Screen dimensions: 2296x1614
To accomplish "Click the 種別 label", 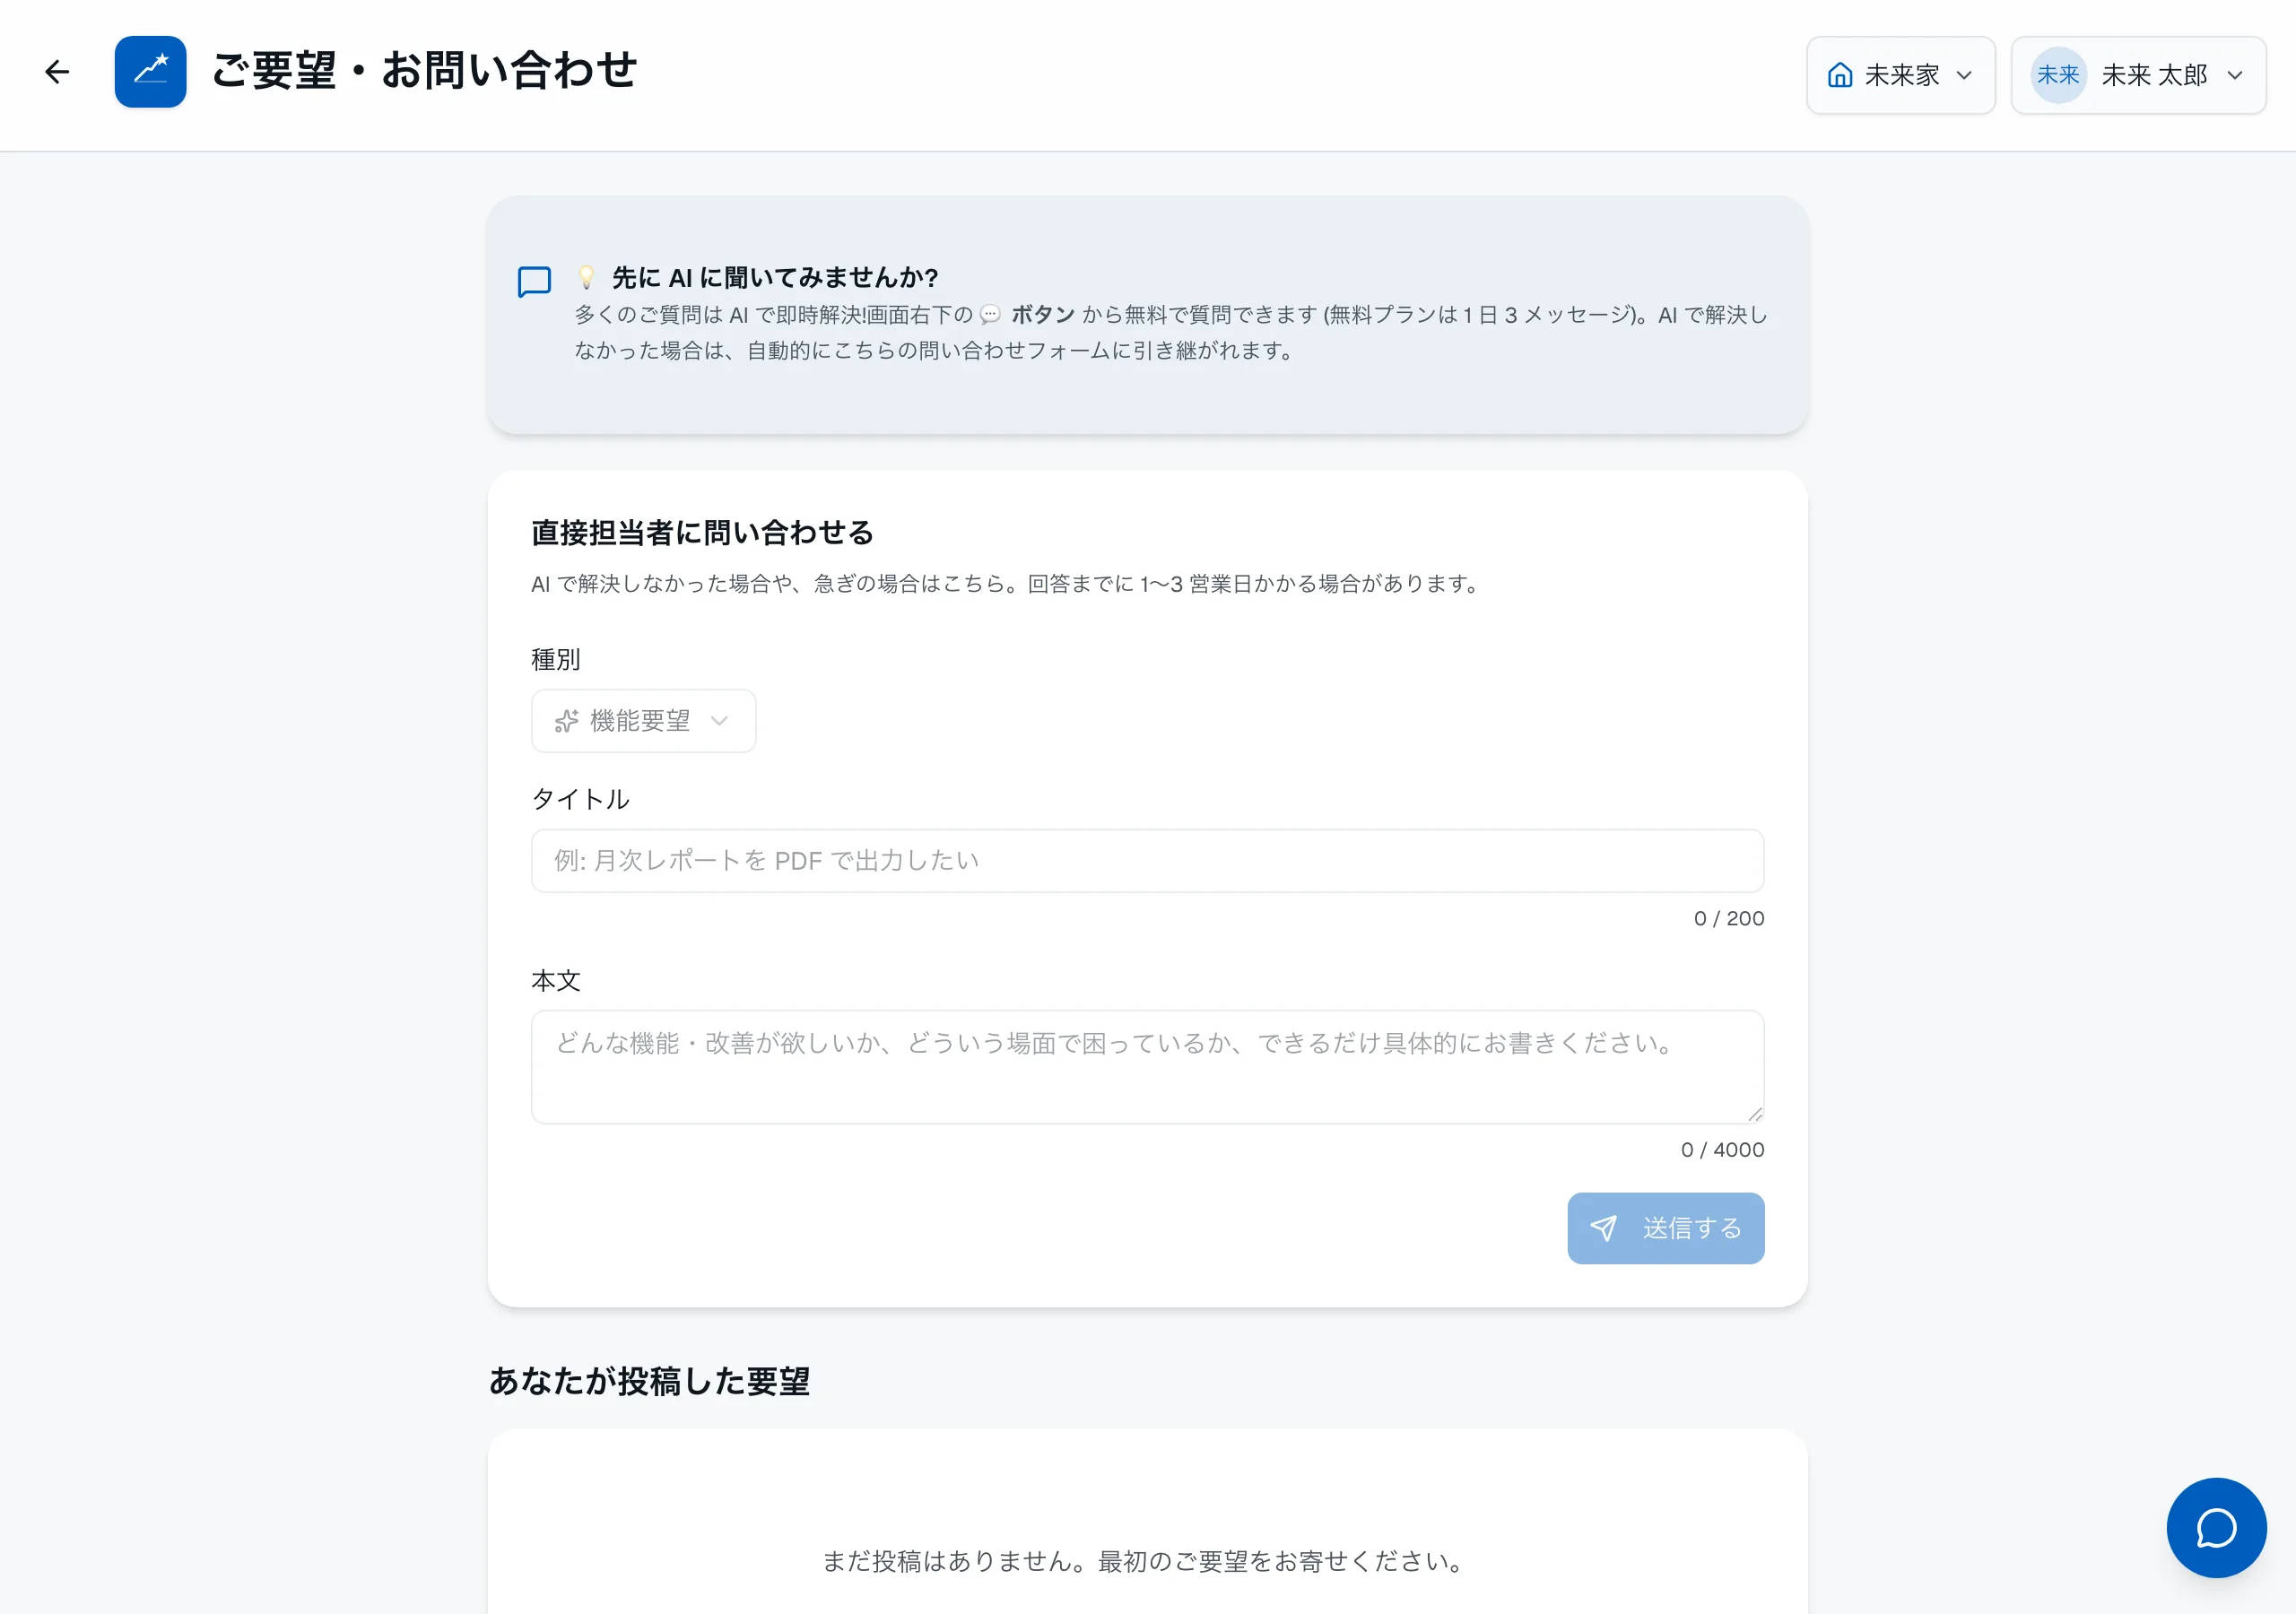I will [x=555, y=659].
